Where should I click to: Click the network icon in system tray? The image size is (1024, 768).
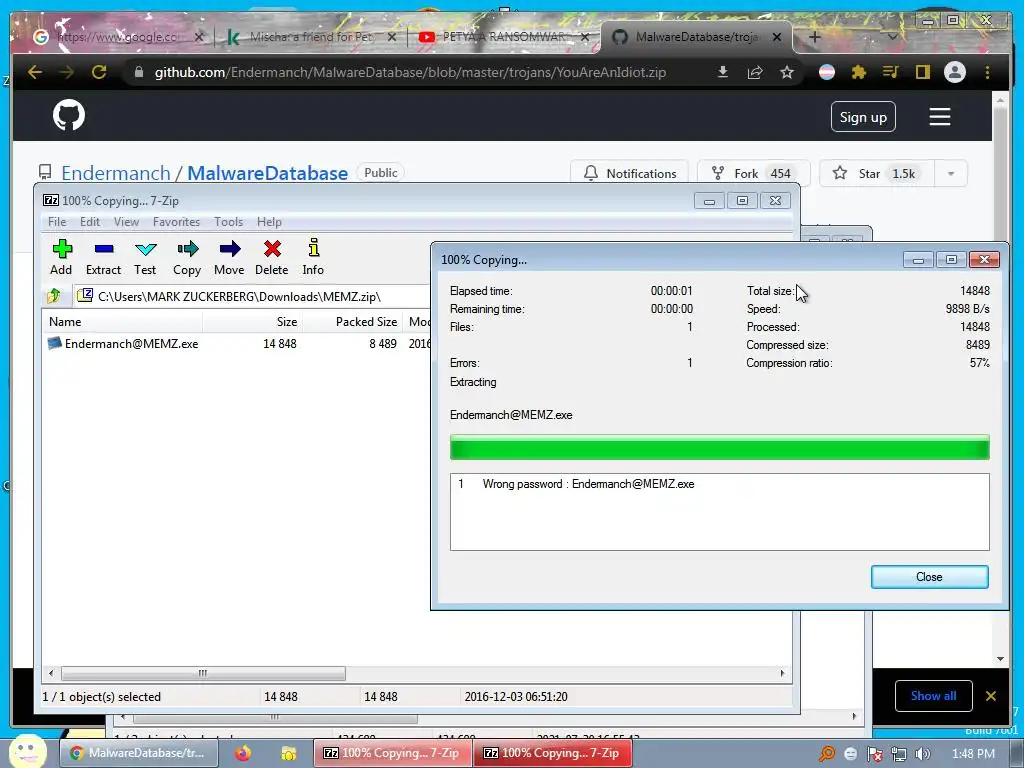[899, 754]
